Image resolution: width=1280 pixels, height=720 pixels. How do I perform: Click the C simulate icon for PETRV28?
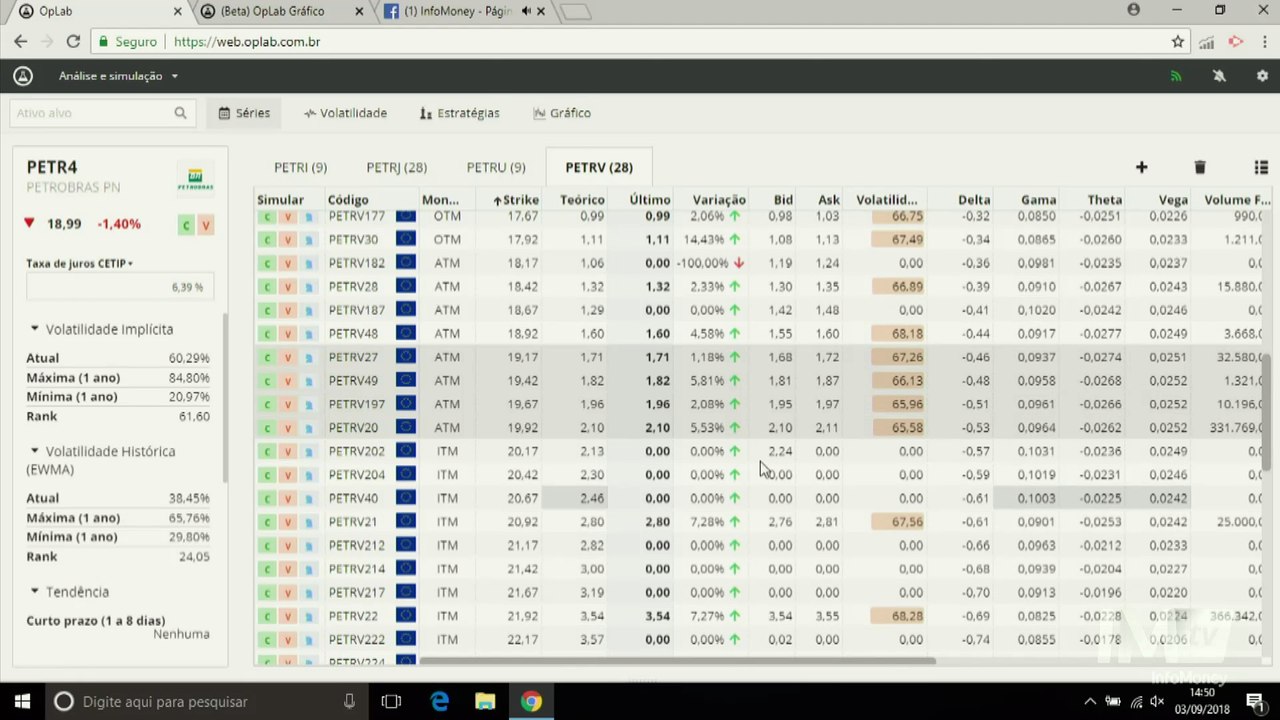(267, 287)
